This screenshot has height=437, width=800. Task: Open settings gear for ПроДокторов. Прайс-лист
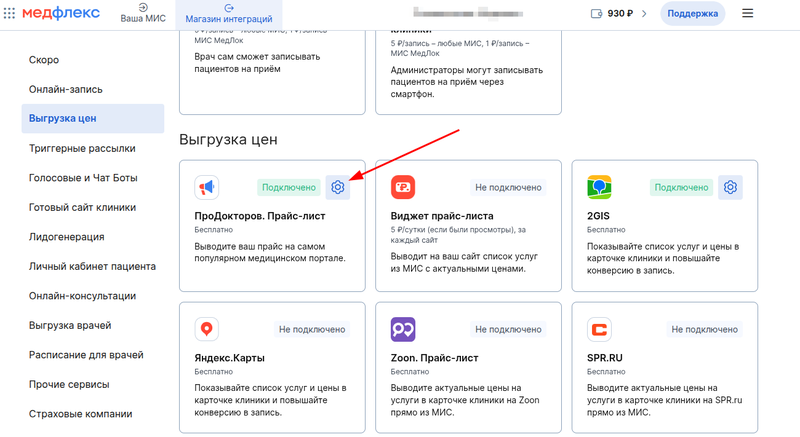tap(338, 187)
